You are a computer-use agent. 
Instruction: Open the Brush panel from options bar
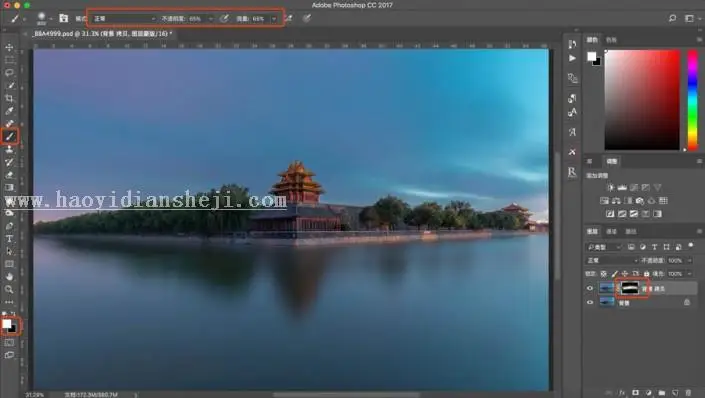point(64,18)
